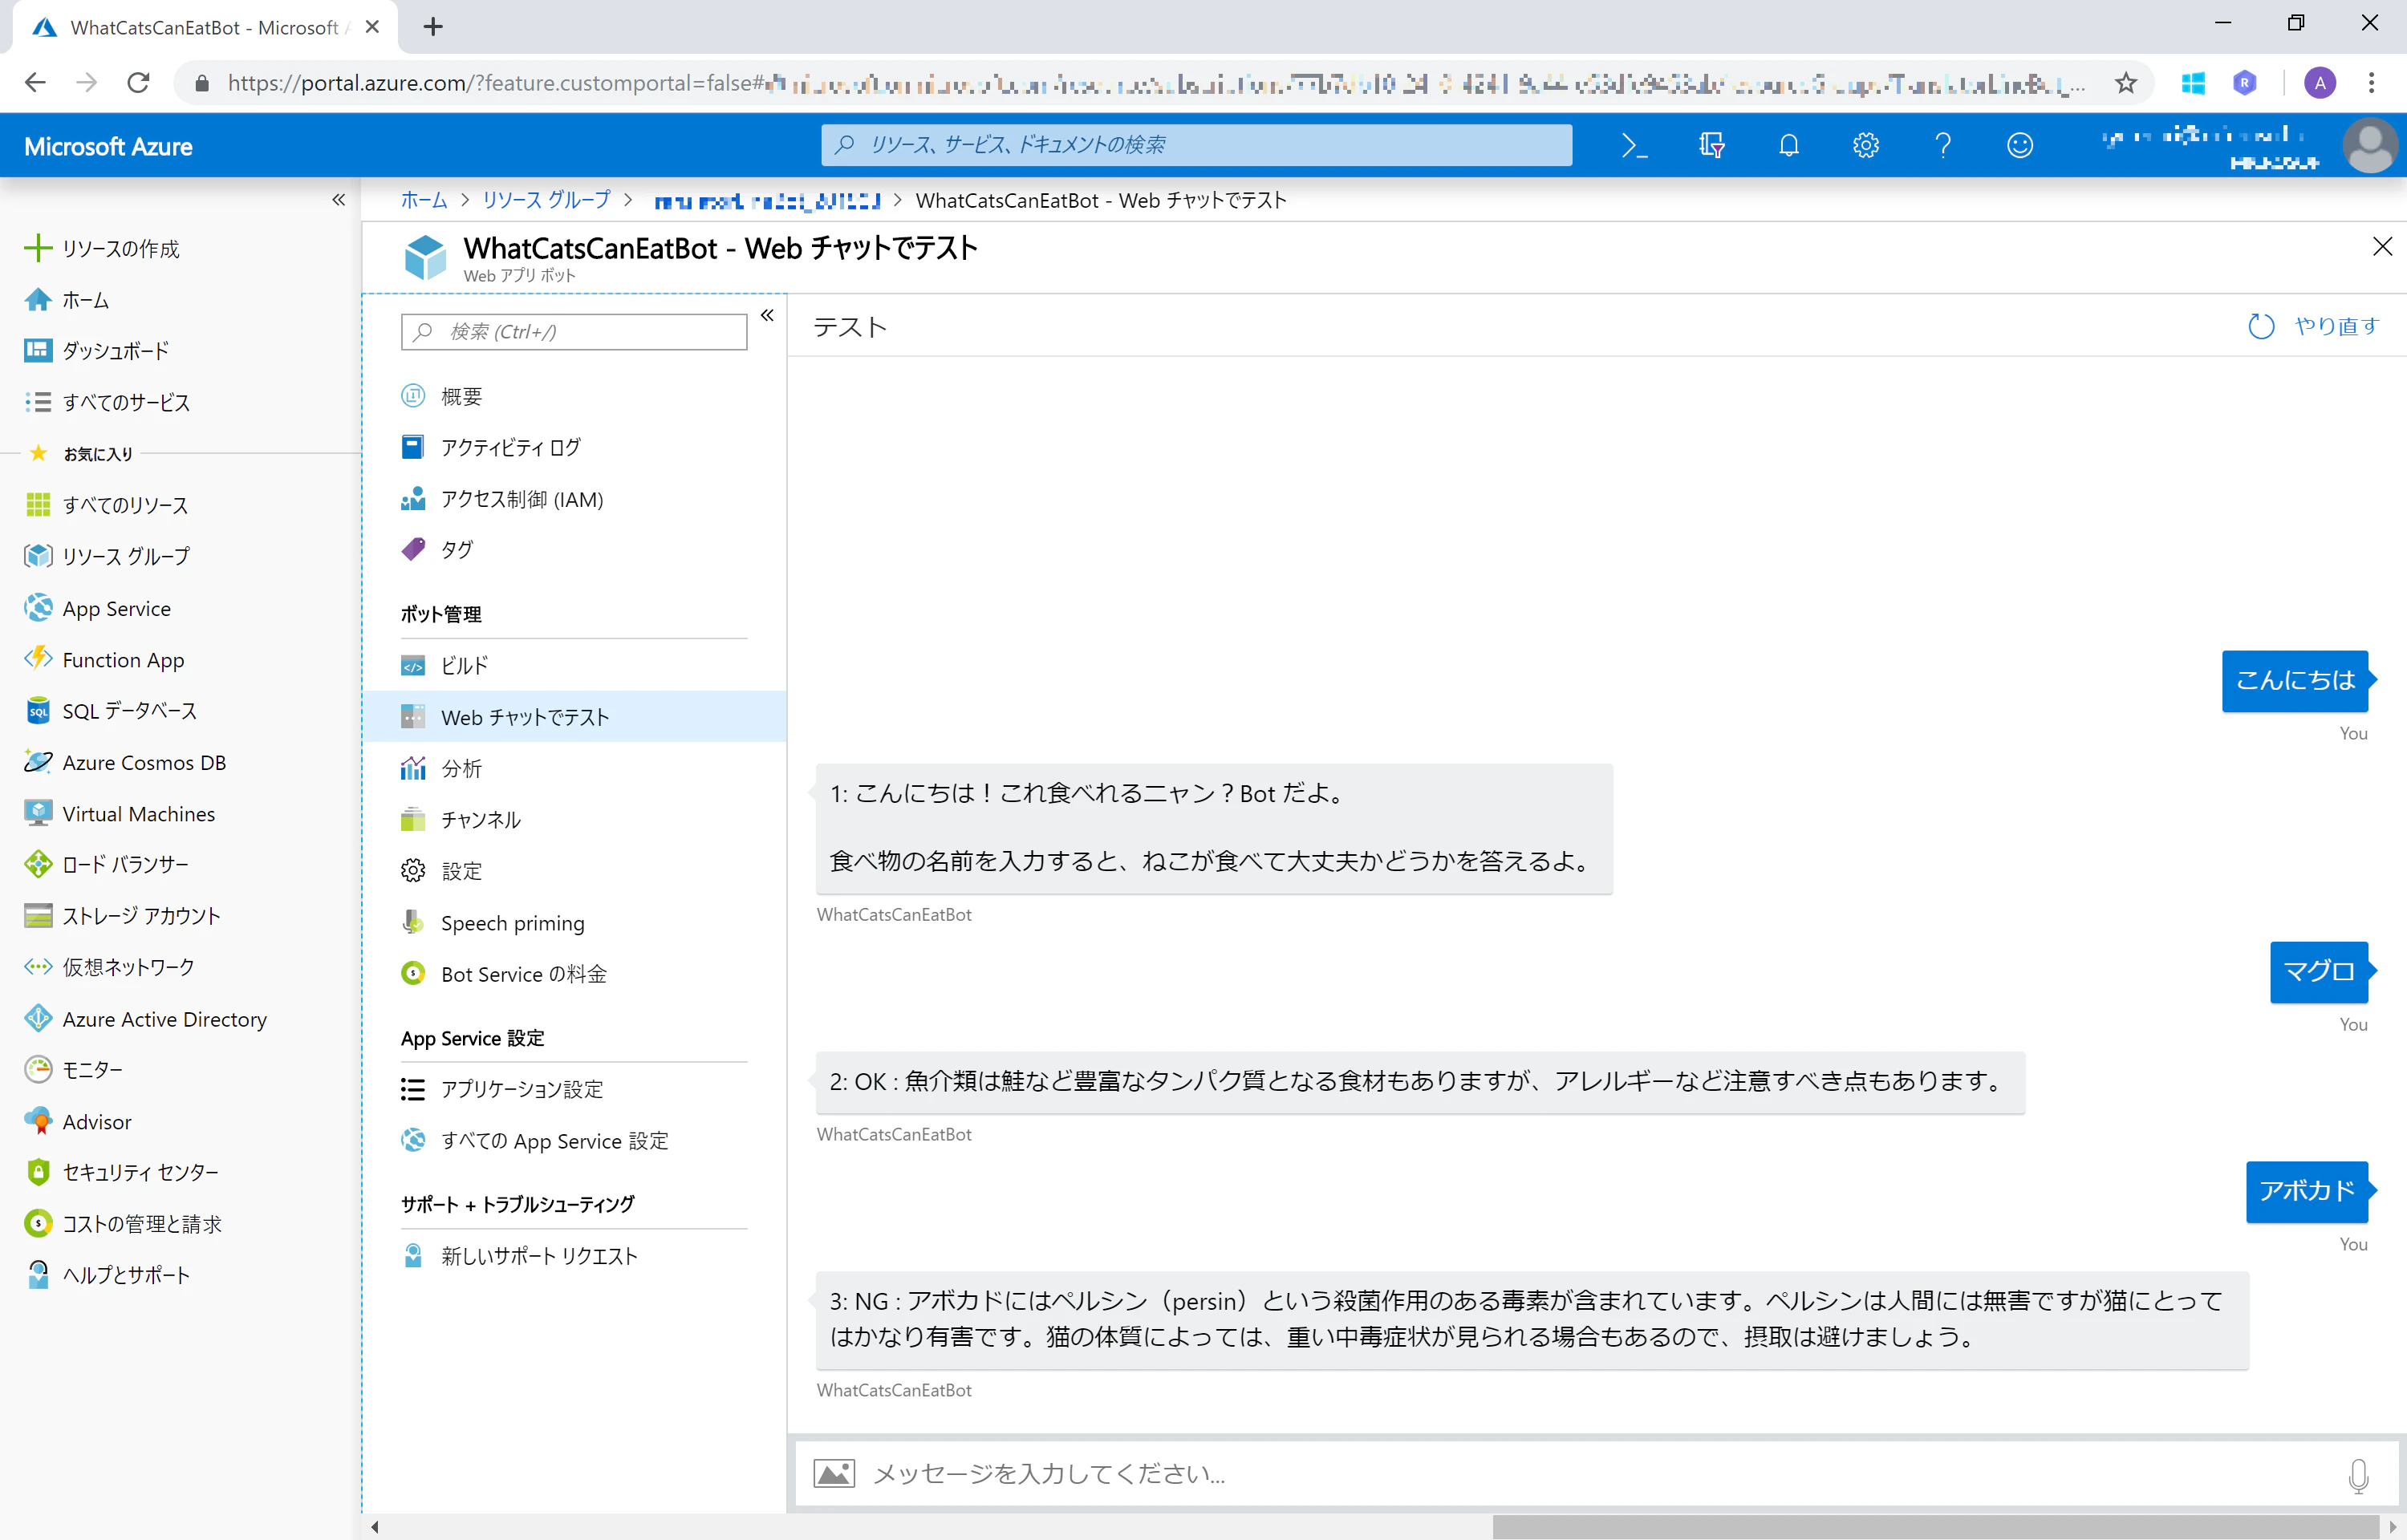The width and height of the screenshot is (2407, 1540).
Task: Open 概要 in resource menu
Action: coord(574,396)
